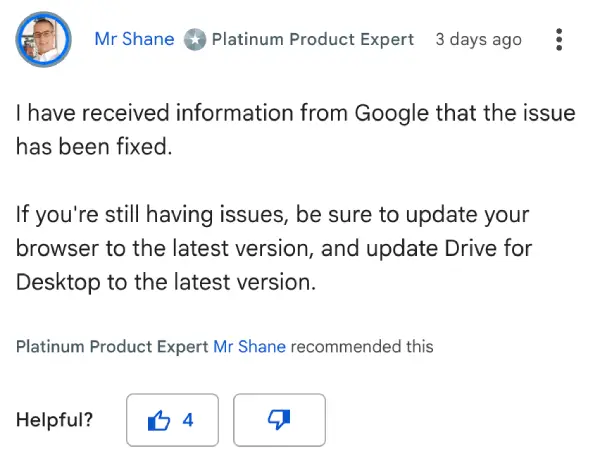This screenshot has height=461, width=600.
Task: Click "Desktop to the latest version." line
Action: click(x=166, y=282)
